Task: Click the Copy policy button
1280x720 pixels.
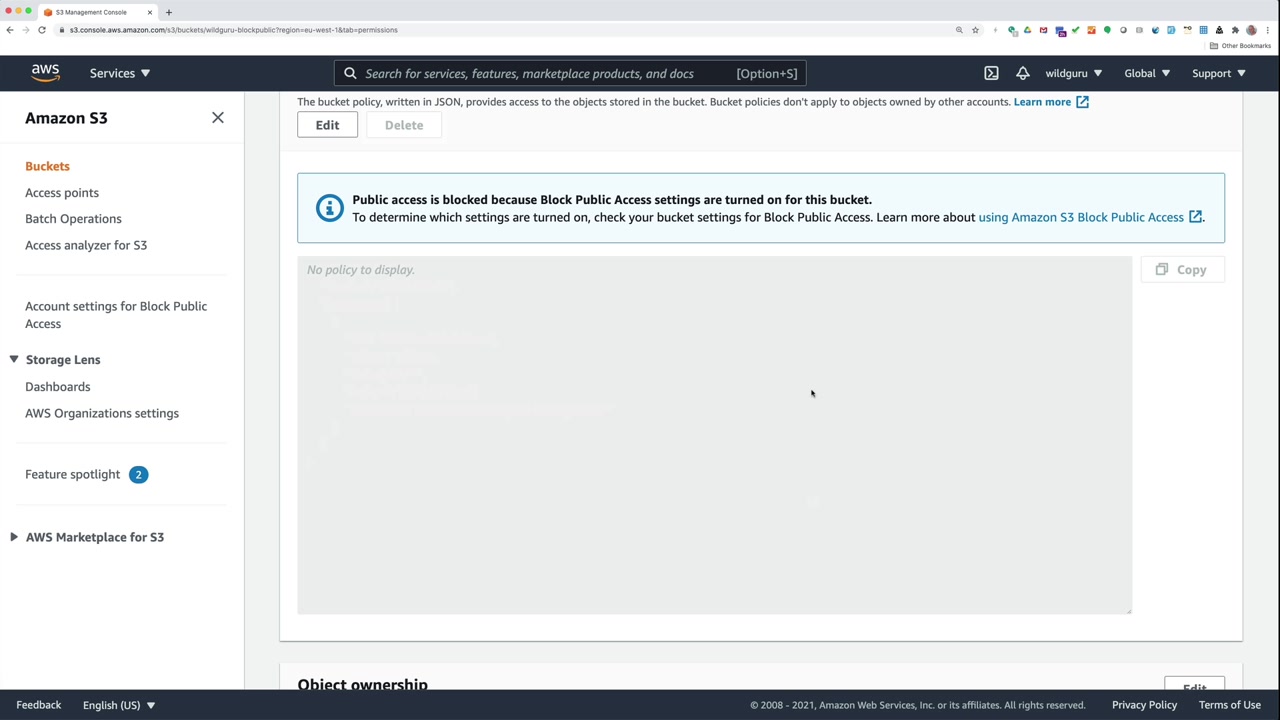Action: (1182, 270)
